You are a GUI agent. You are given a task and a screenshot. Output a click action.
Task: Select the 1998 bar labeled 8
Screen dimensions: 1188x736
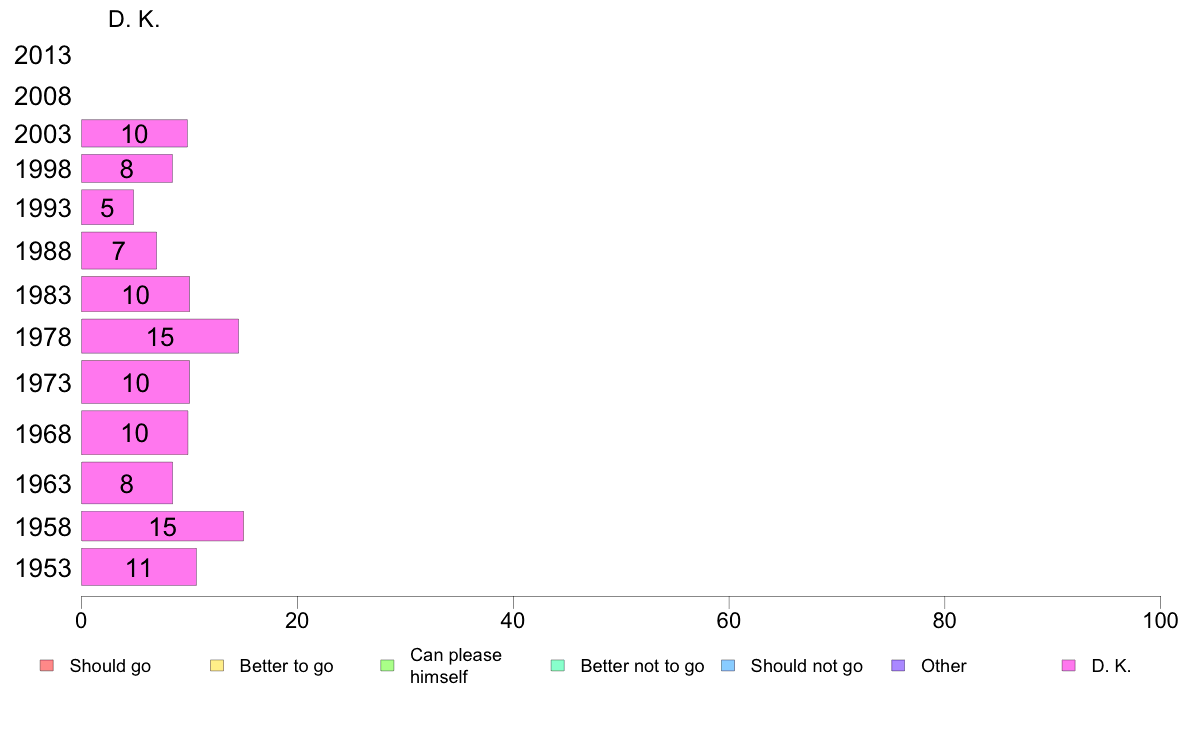pyautogui.click(x=127, y=168)
